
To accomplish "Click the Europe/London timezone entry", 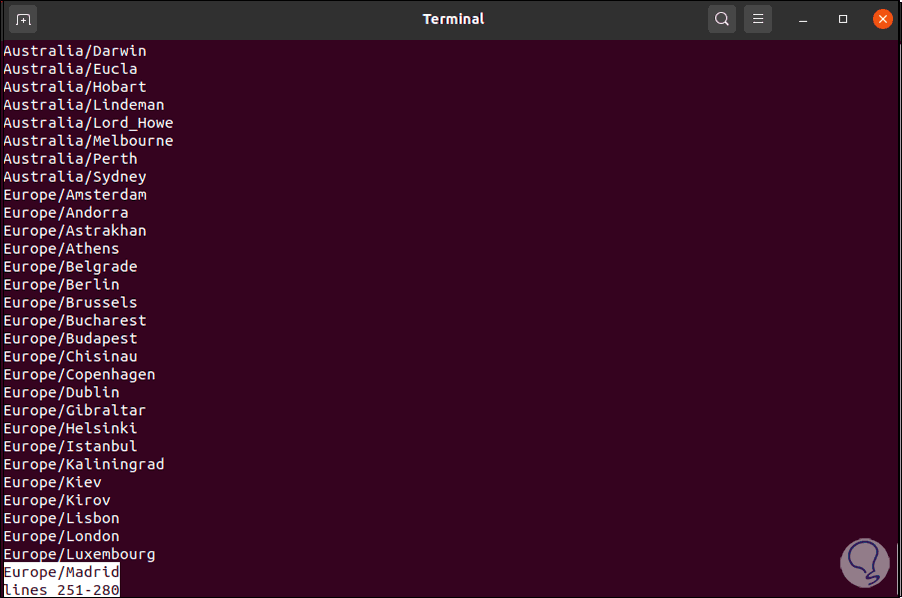I will (x=61, y=536).
